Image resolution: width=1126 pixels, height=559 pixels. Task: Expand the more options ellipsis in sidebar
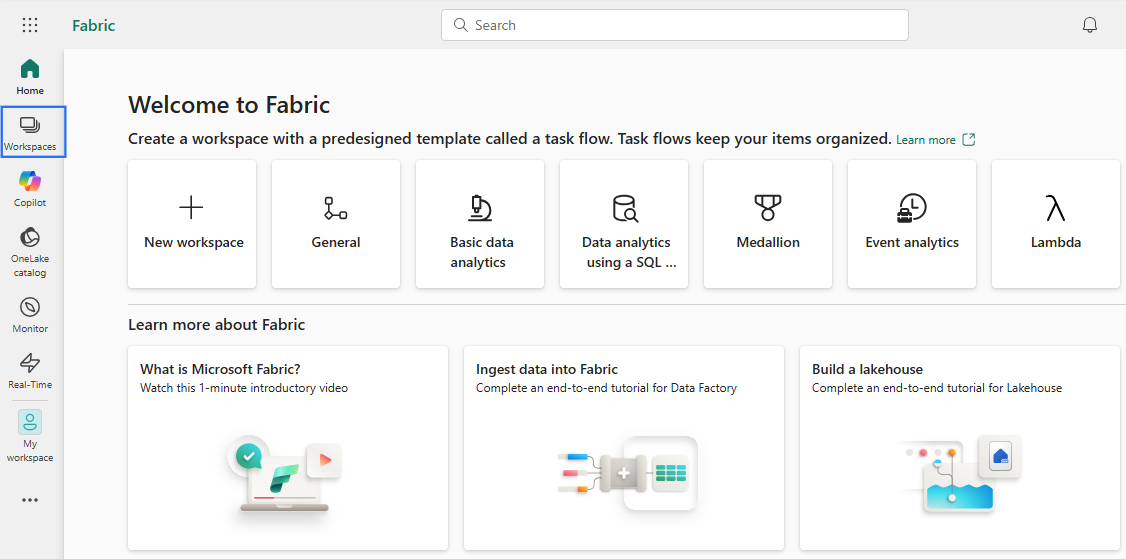pyautogui.click(x=30, y=500)
